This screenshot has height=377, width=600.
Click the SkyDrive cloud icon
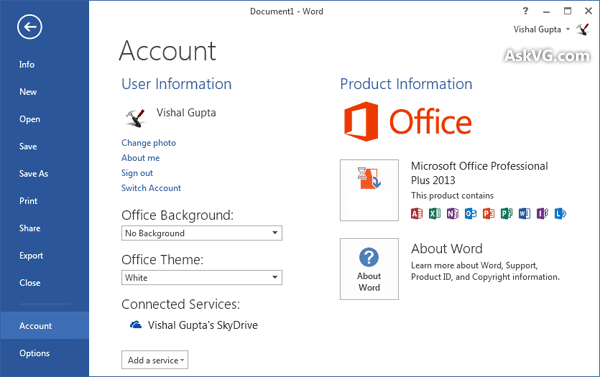pyautogui.click(x=135, y=325)
